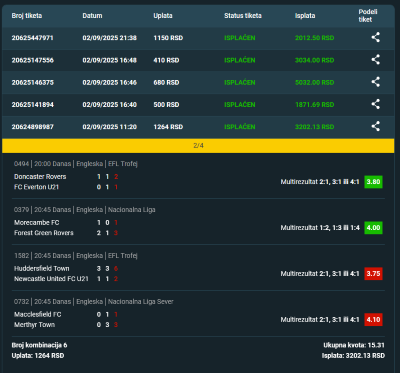Click red odds 3.75 for Huddersfield Town
The width and height of the screenshot is (400, 373).
click(x=373, y=274)
